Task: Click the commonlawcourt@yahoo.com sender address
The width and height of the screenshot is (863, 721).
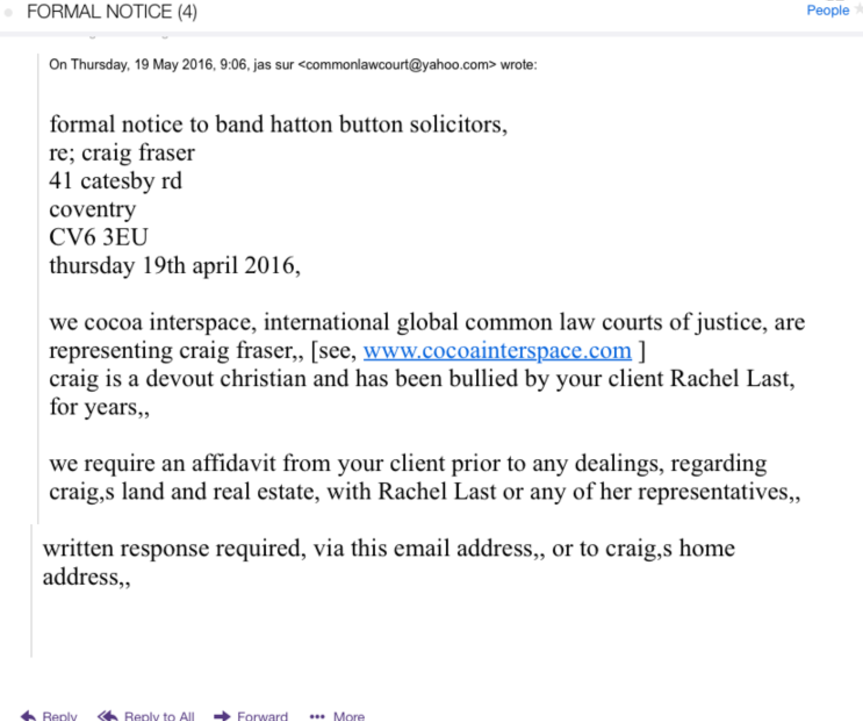Action: pos(397,65)
